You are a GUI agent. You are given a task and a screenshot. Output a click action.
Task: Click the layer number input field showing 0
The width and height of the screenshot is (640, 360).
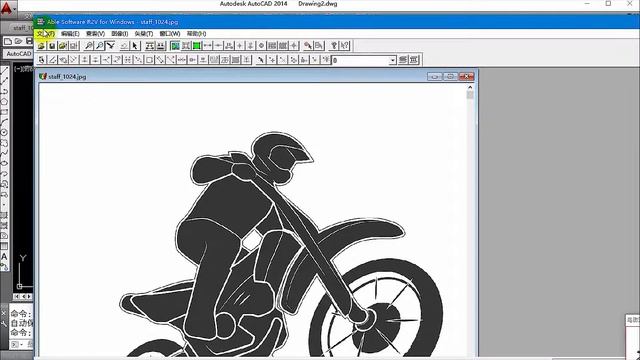(x=360, y=60)
